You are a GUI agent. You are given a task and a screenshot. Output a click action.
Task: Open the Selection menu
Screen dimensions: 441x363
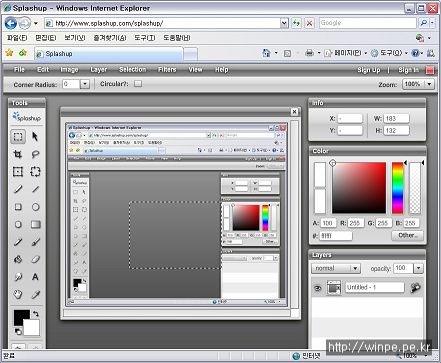[133, 70]
